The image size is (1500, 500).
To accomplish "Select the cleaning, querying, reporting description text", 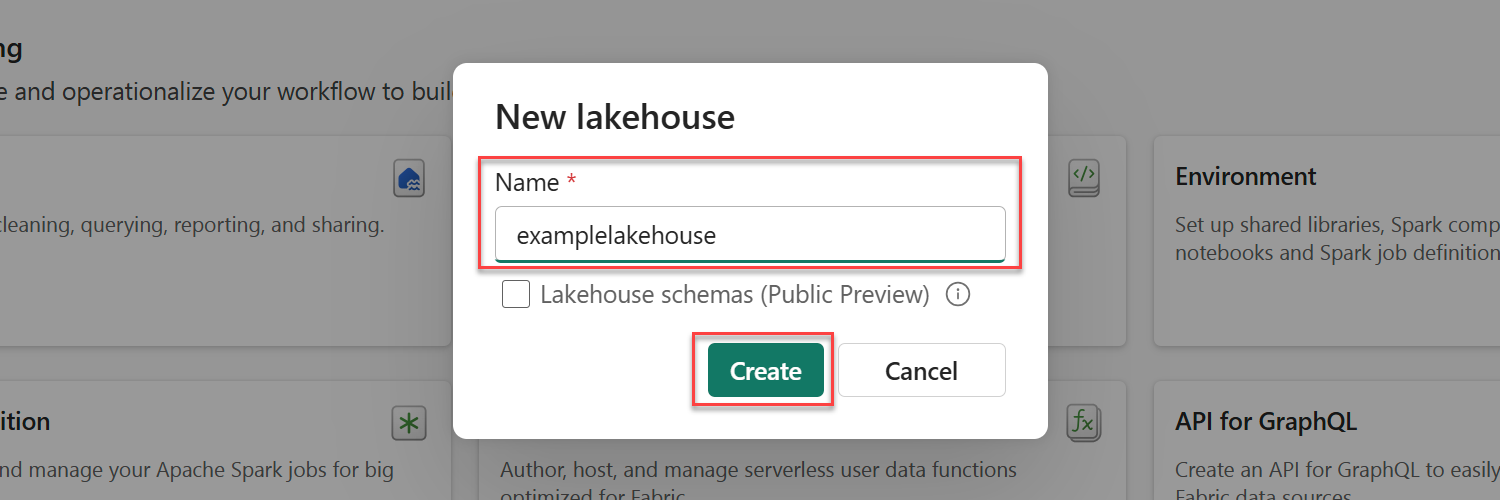I will 192,225.
